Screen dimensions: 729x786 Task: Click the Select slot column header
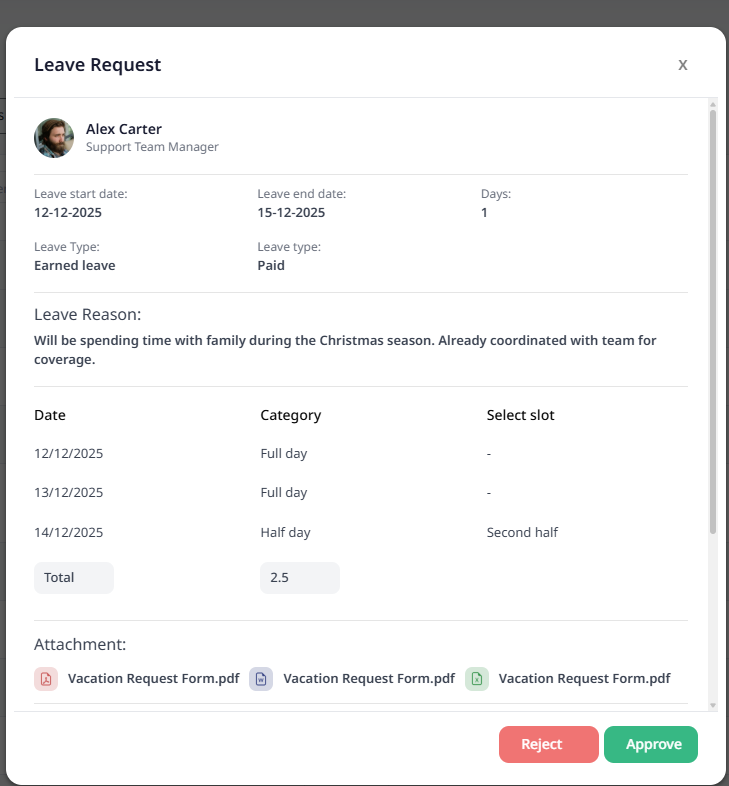click(520, 415)
